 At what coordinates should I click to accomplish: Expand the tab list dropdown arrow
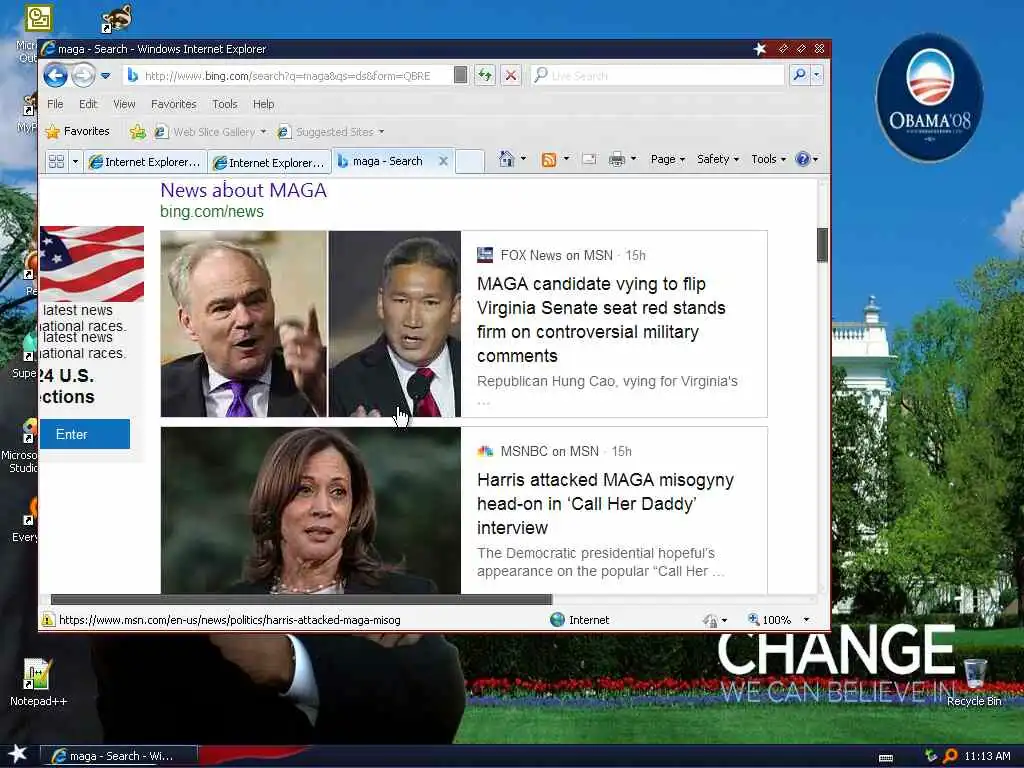[x=75, y=161]
